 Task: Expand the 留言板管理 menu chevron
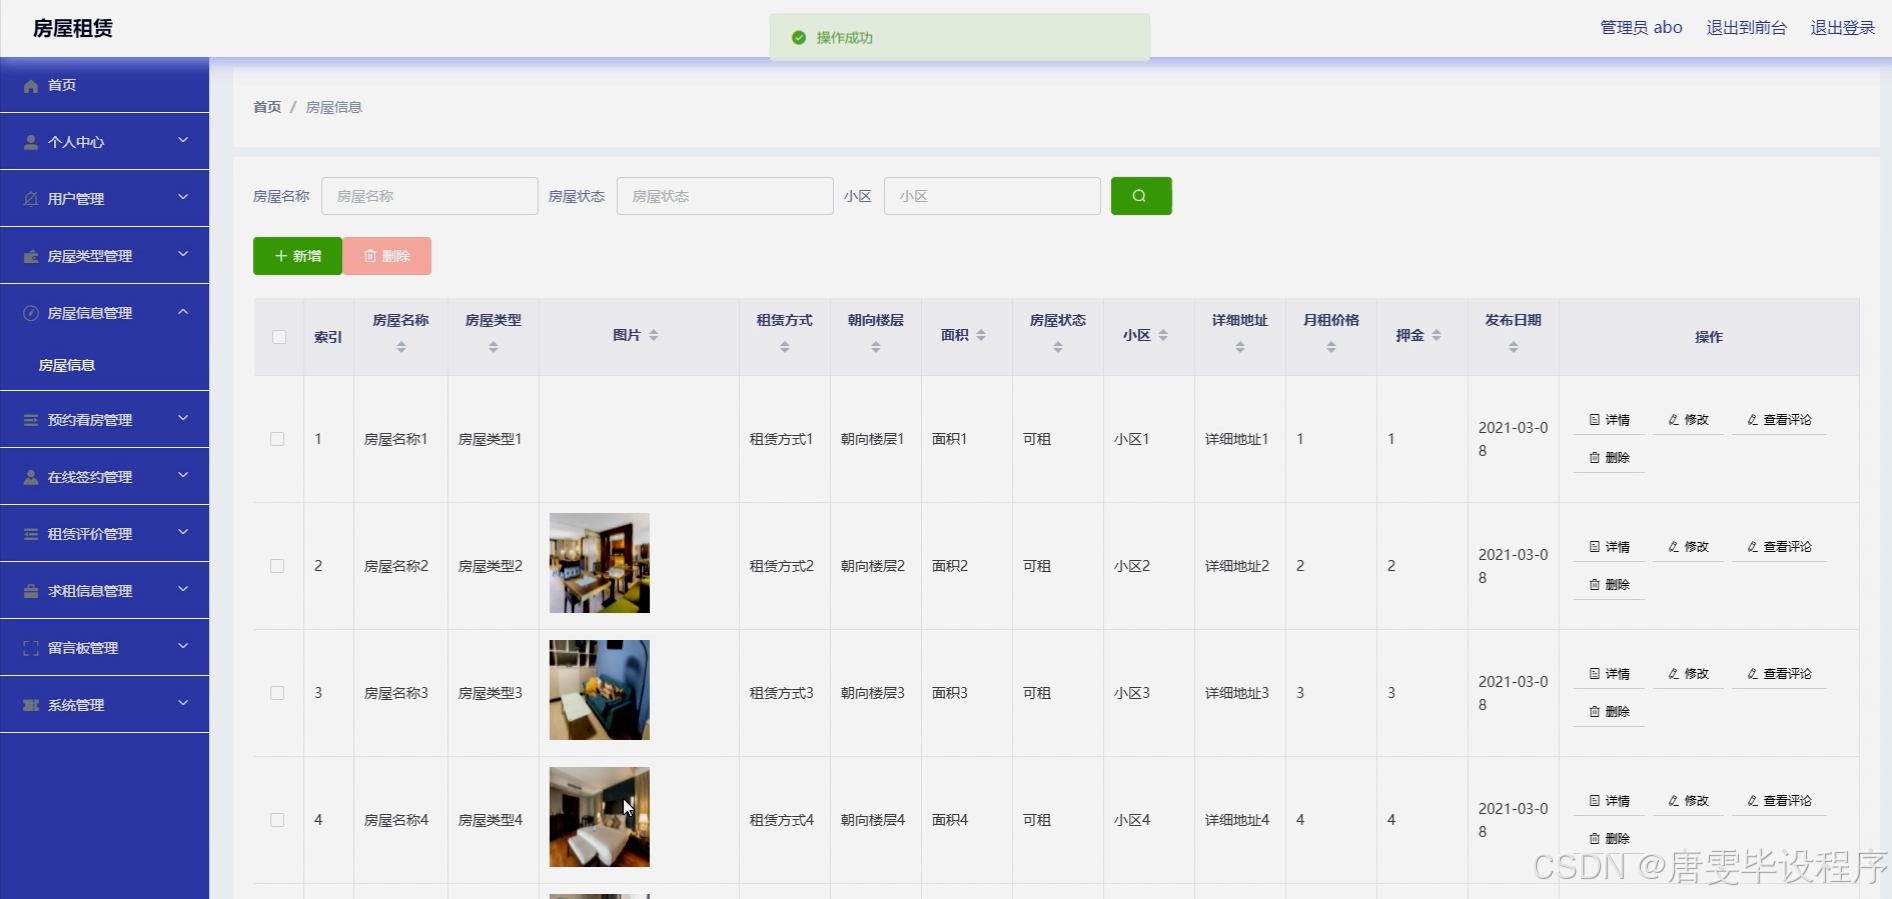pyautogui.click(x=183, y=647)
